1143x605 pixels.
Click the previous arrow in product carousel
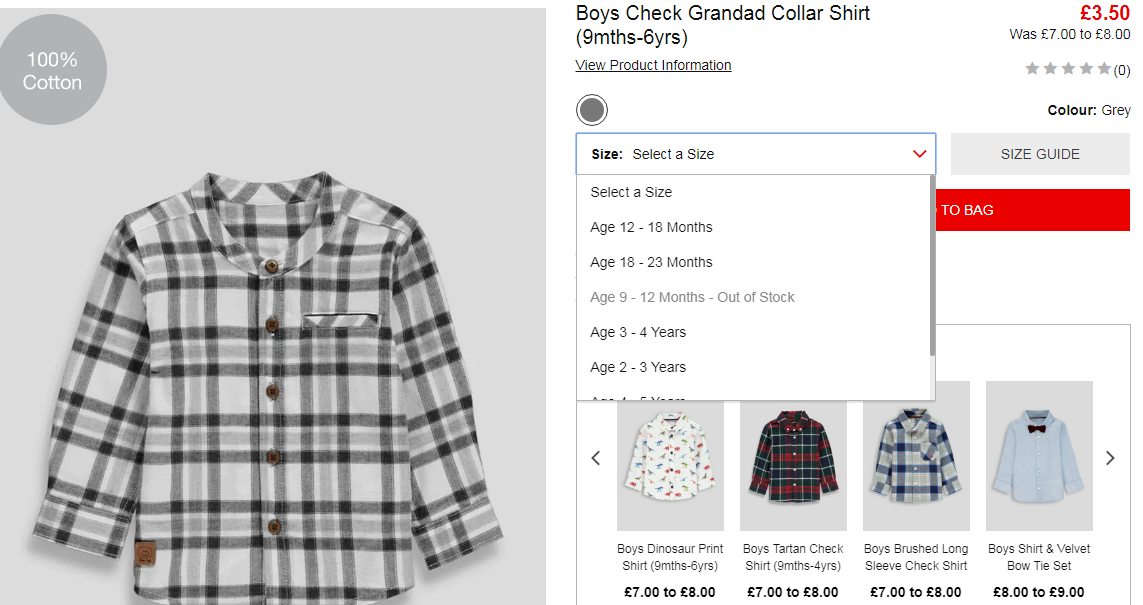pyautogui.click(x=596, y=458)
